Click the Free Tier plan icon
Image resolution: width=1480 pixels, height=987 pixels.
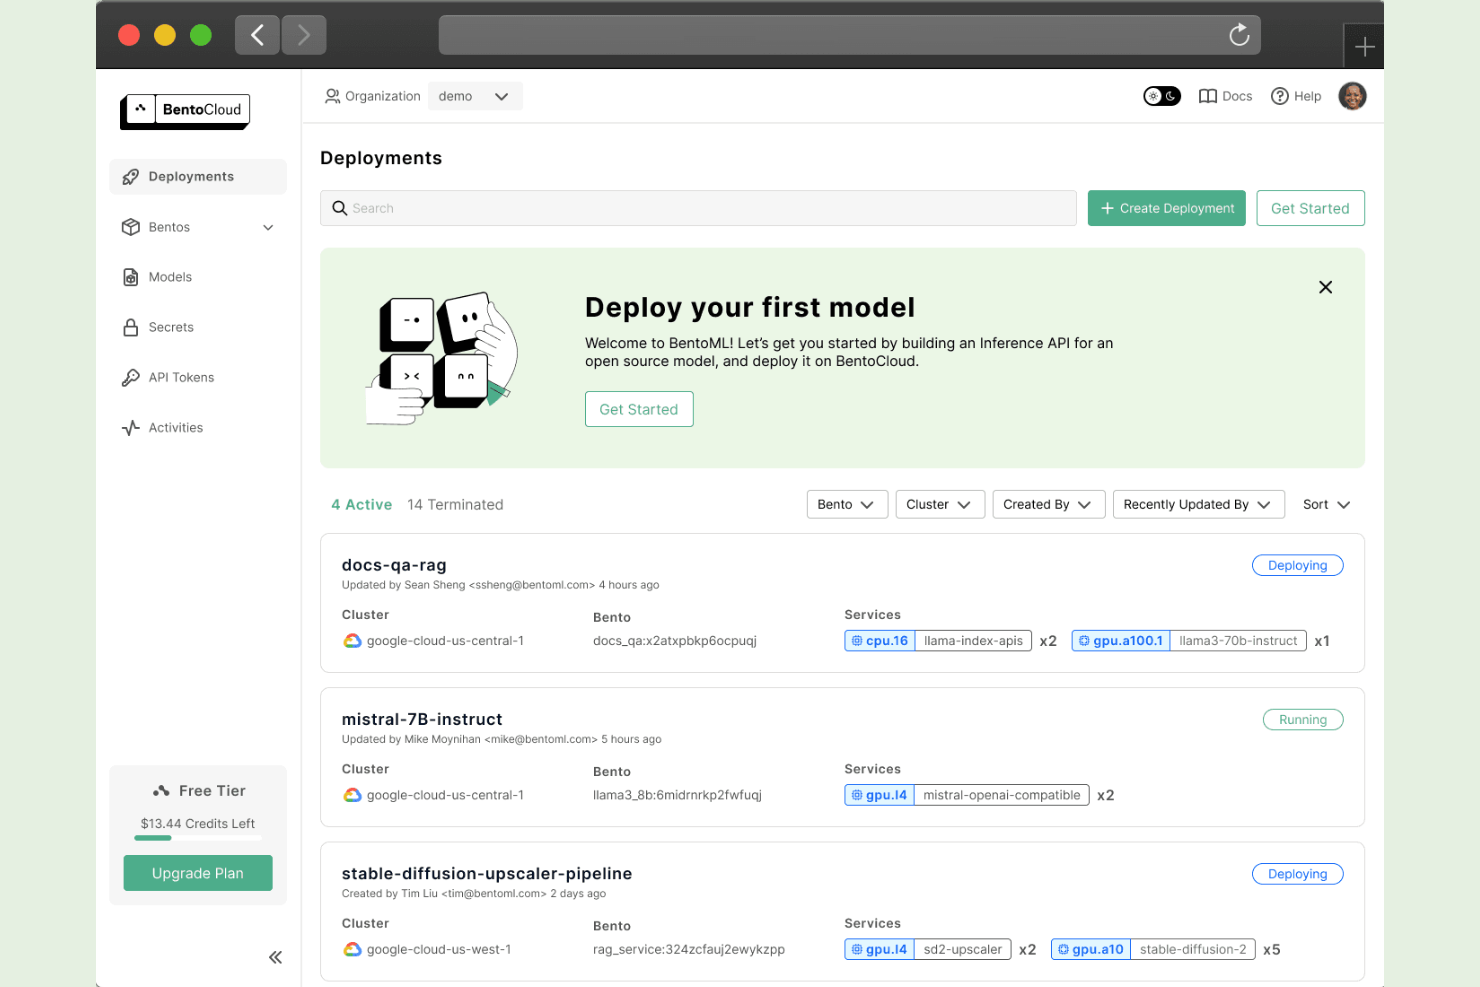(161, 791)
